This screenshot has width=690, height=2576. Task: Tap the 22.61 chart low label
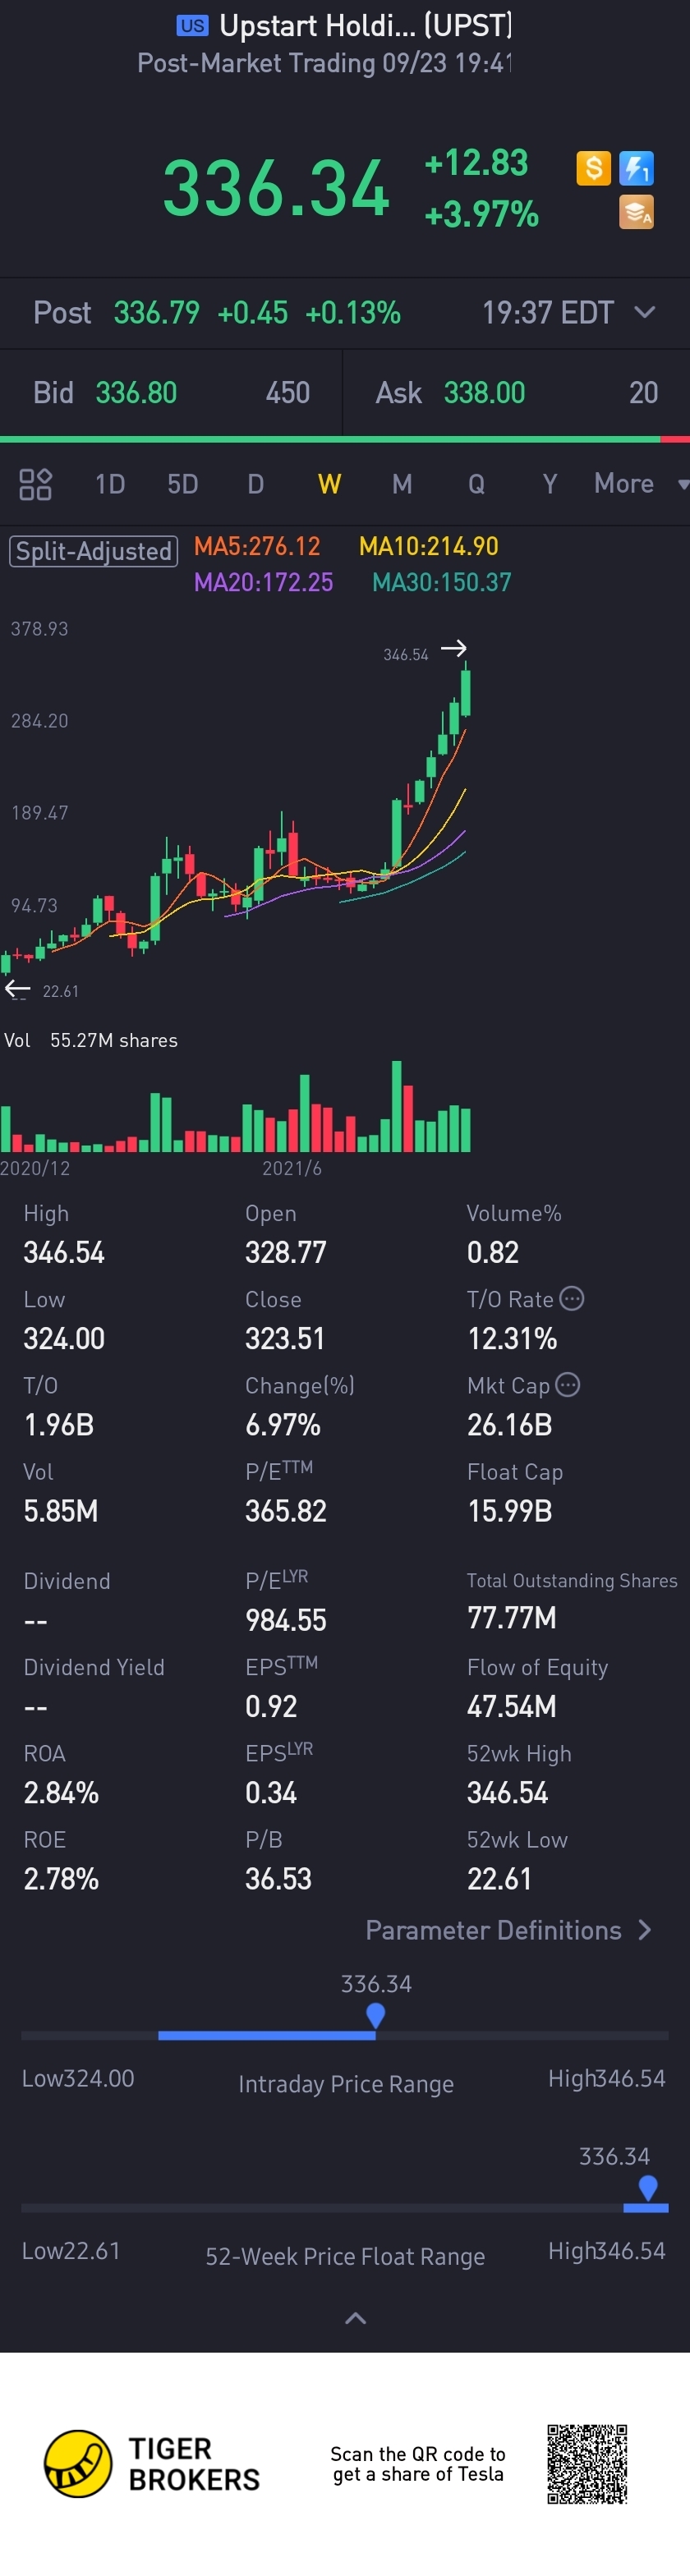(x=60, y=991)
